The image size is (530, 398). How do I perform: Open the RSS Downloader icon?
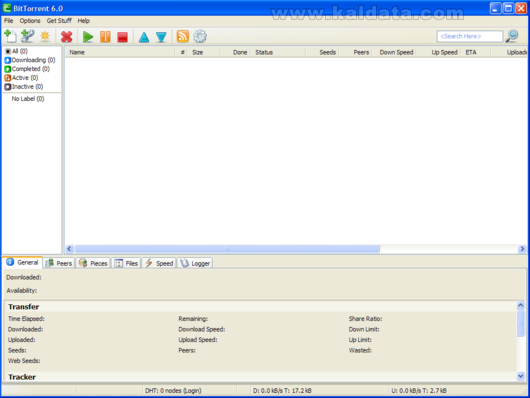(183, 36)
